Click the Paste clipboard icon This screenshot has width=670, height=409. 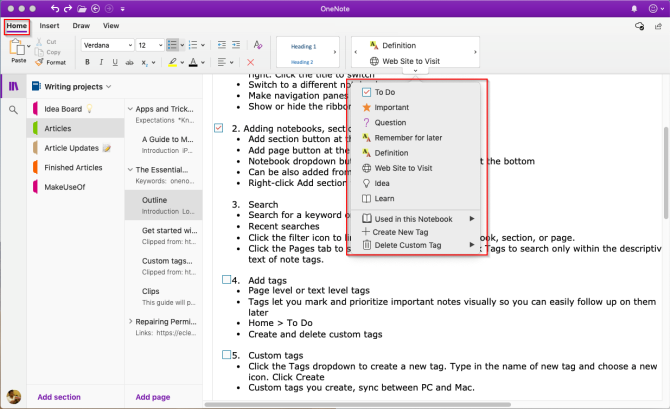pos(17,47)
